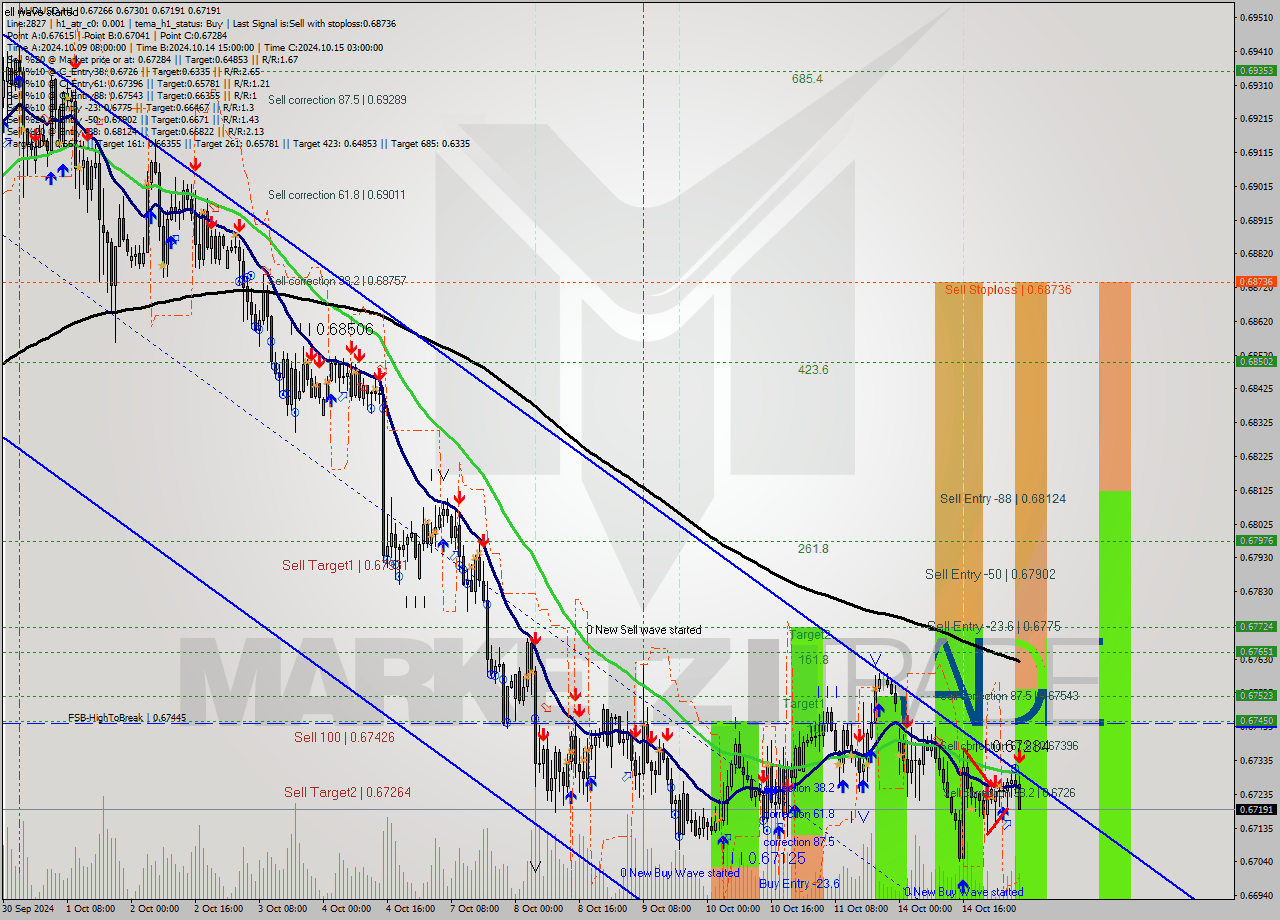Click the 'FSB-HighToBreak | 0.67445' label
Viewport: 1280px width, 920px height.
pos(127,718)
